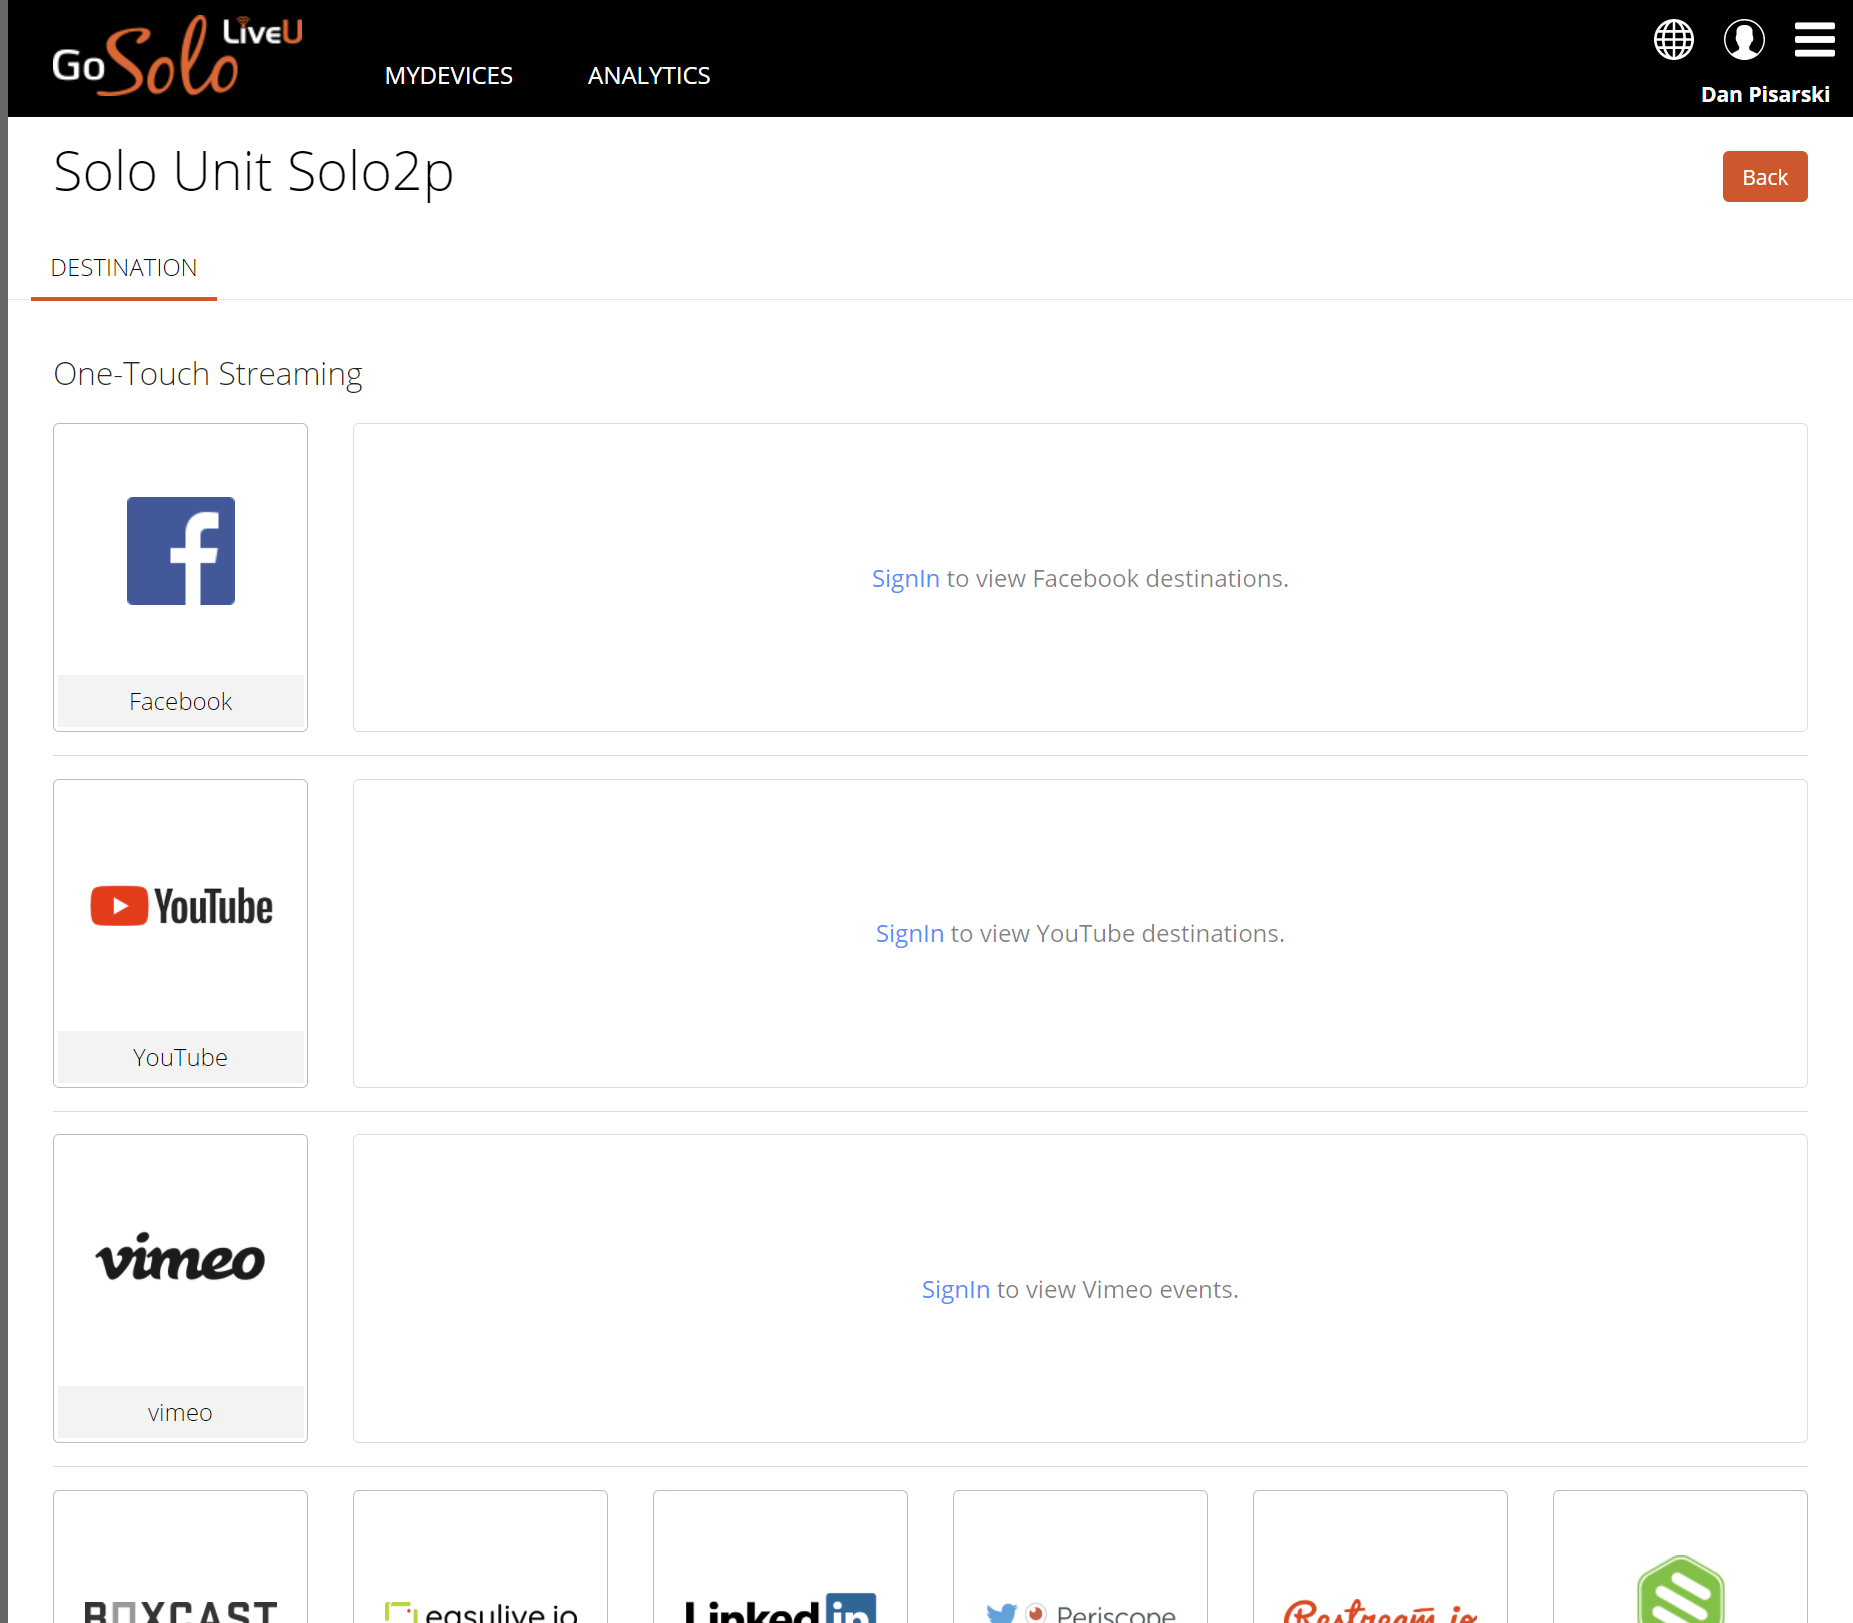Click SignIn for Vimeo events
The image size is (1853, 1623).
pyautogui.click(x=955, y=1290)
